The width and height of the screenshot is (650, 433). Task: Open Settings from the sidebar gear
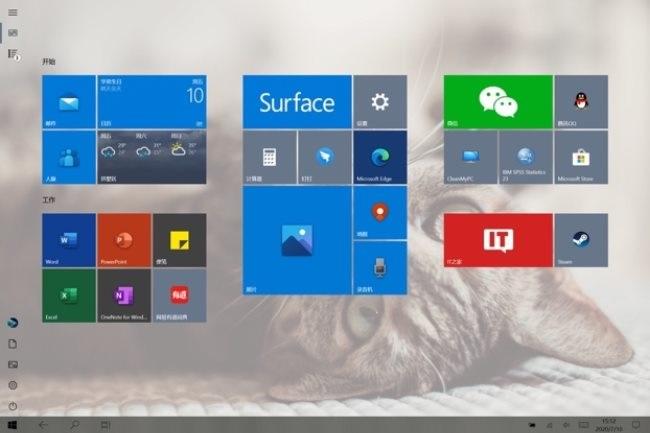coord(13,385)
